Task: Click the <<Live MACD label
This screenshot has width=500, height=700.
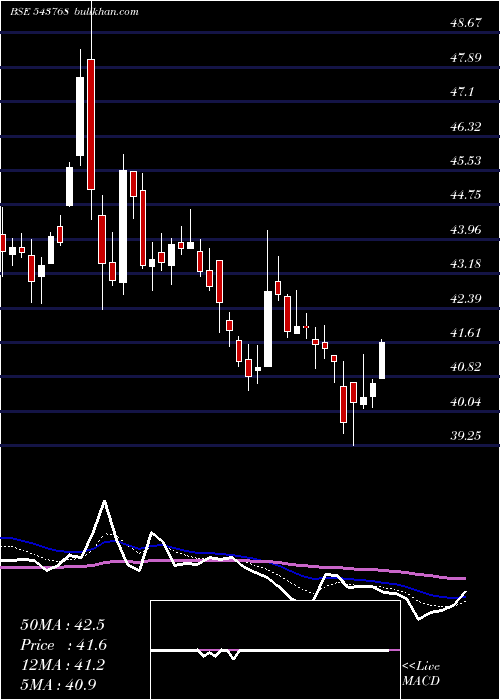Action: [x=421, y=674]
